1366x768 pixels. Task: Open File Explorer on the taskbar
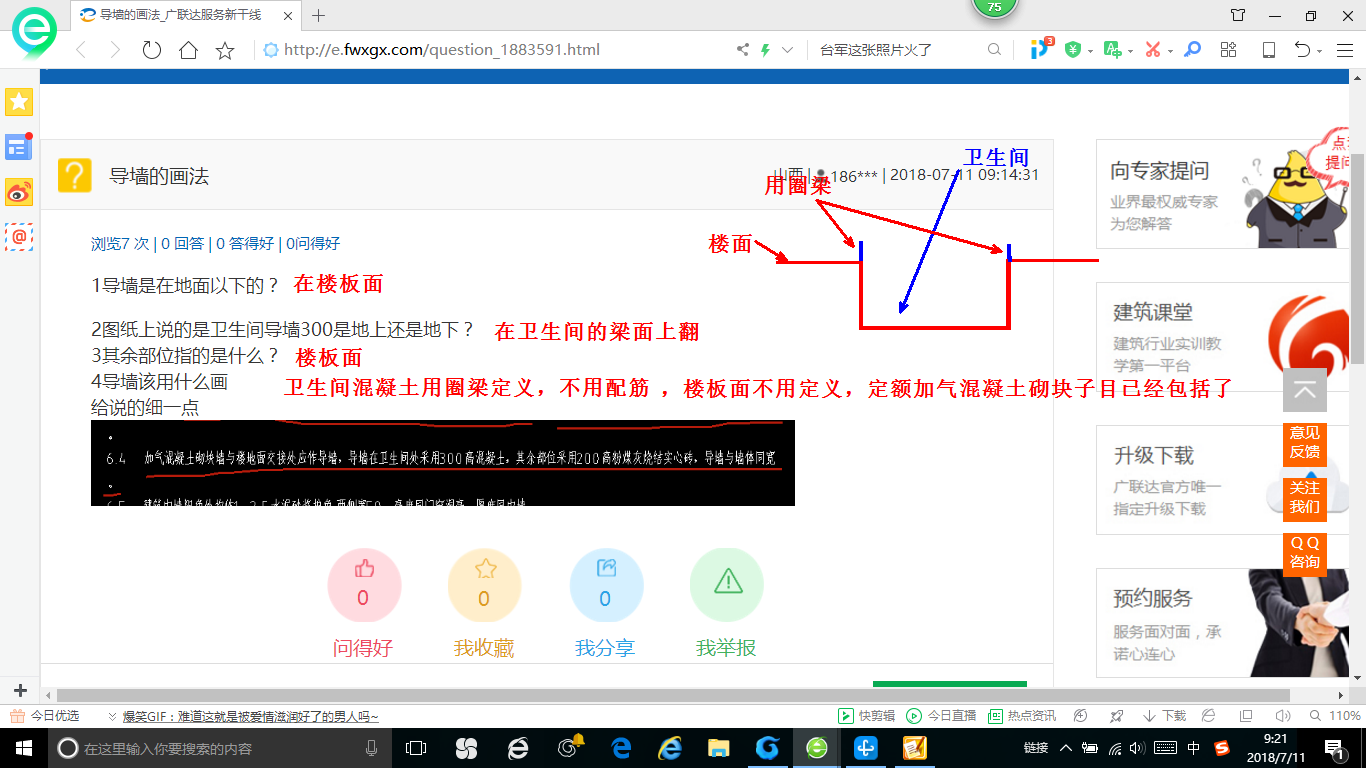pyautogui.click(x=718, y=748)
